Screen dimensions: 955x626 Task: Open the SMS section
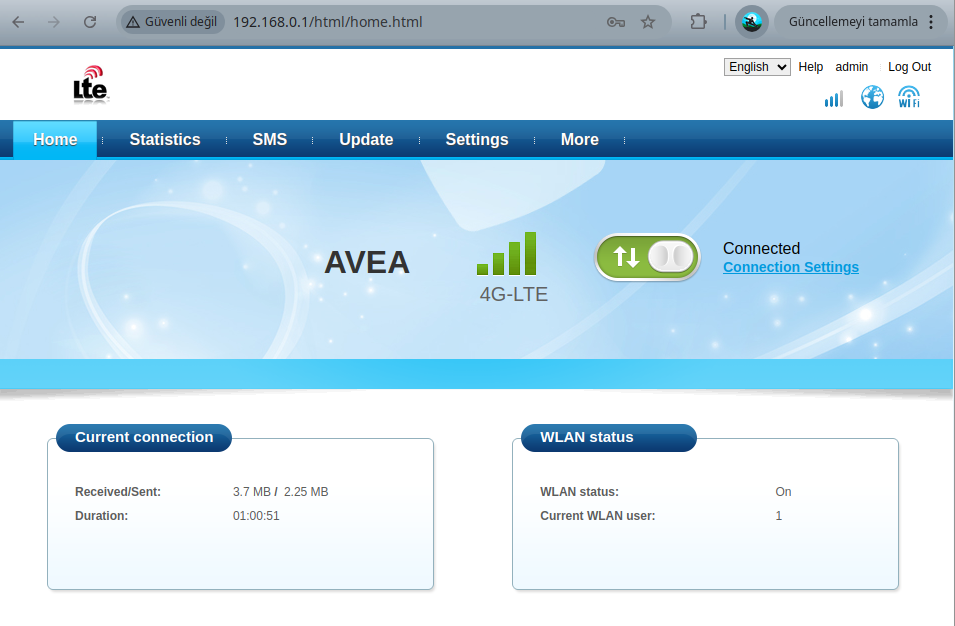point(269,139)
